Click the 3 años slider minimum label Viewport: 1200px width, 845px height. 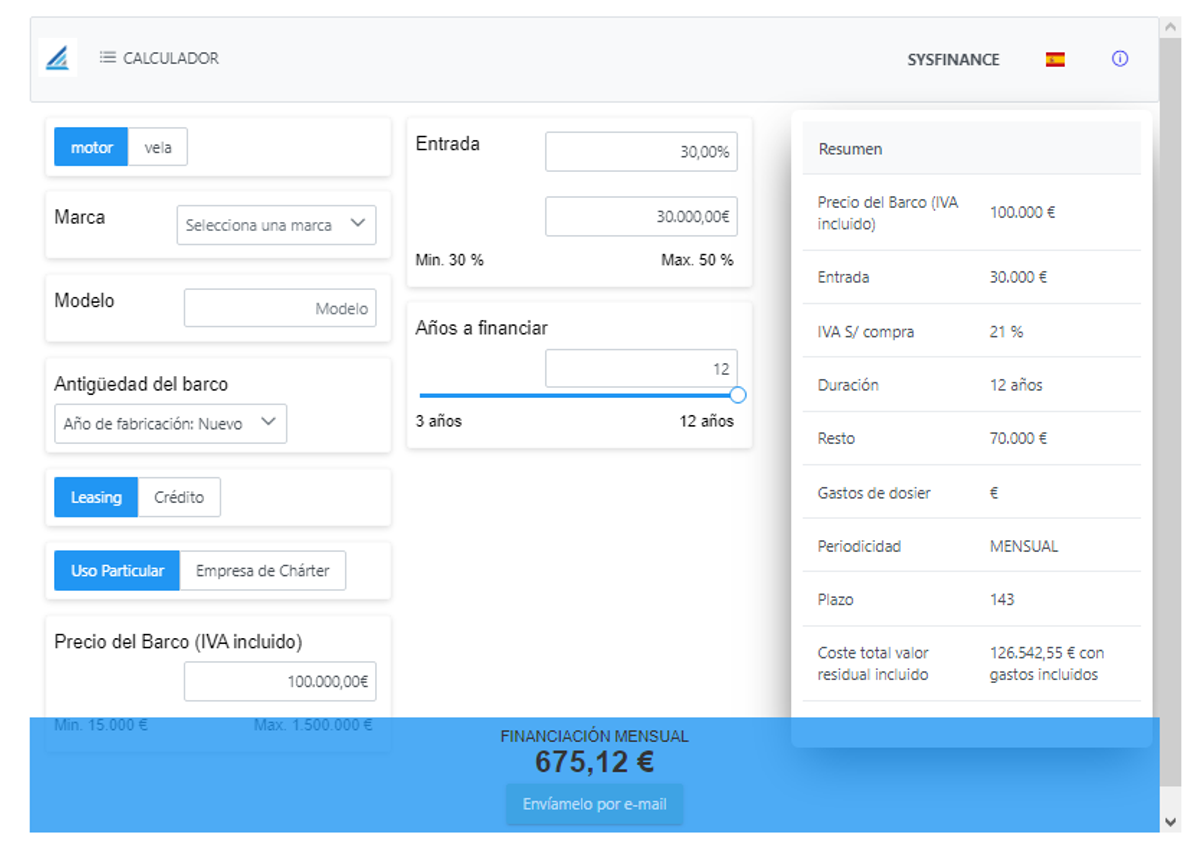pyautogui.click(x=439, y=421)
